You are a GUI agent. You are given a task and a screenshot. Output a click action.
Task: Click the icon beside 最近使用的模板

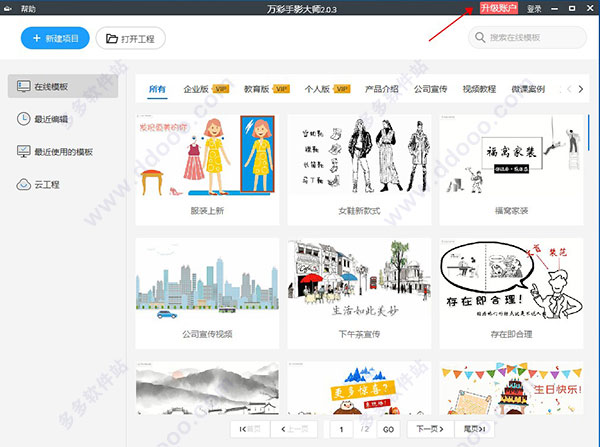(x=24, y=152)
